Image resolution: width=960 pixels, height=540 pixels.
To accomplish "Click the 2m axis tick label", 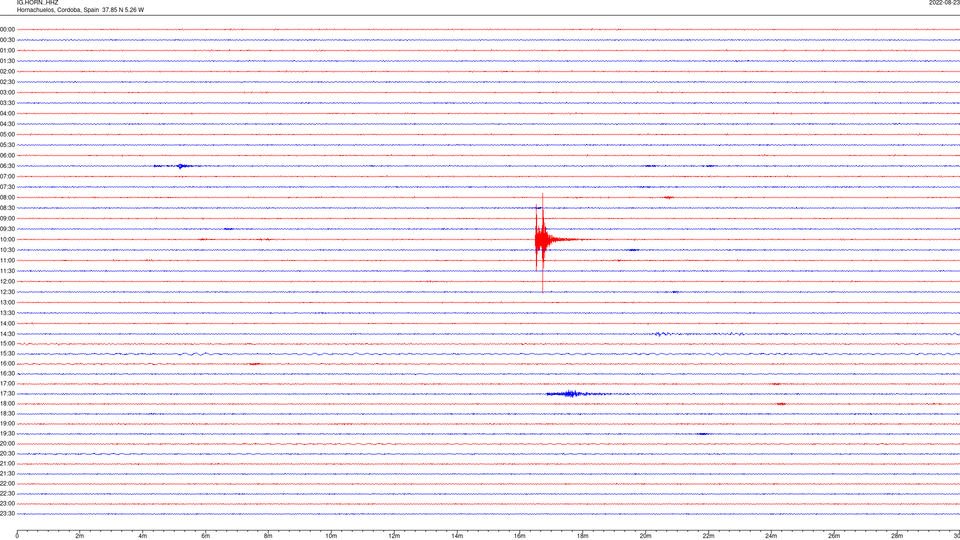I will point(80,536).
